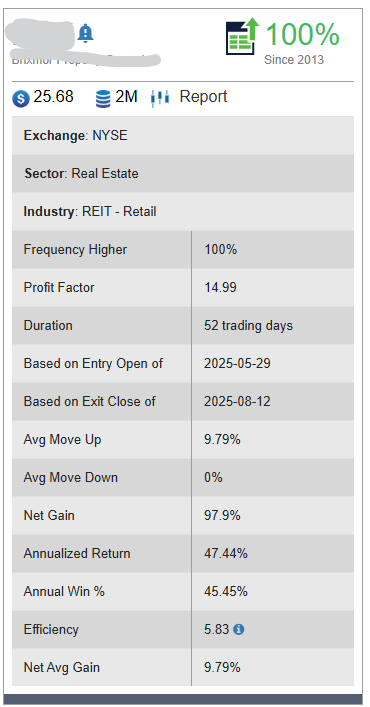Screen dimensions: 370x707
Task: Click the 2M volume value
Action: click(126, 96)
